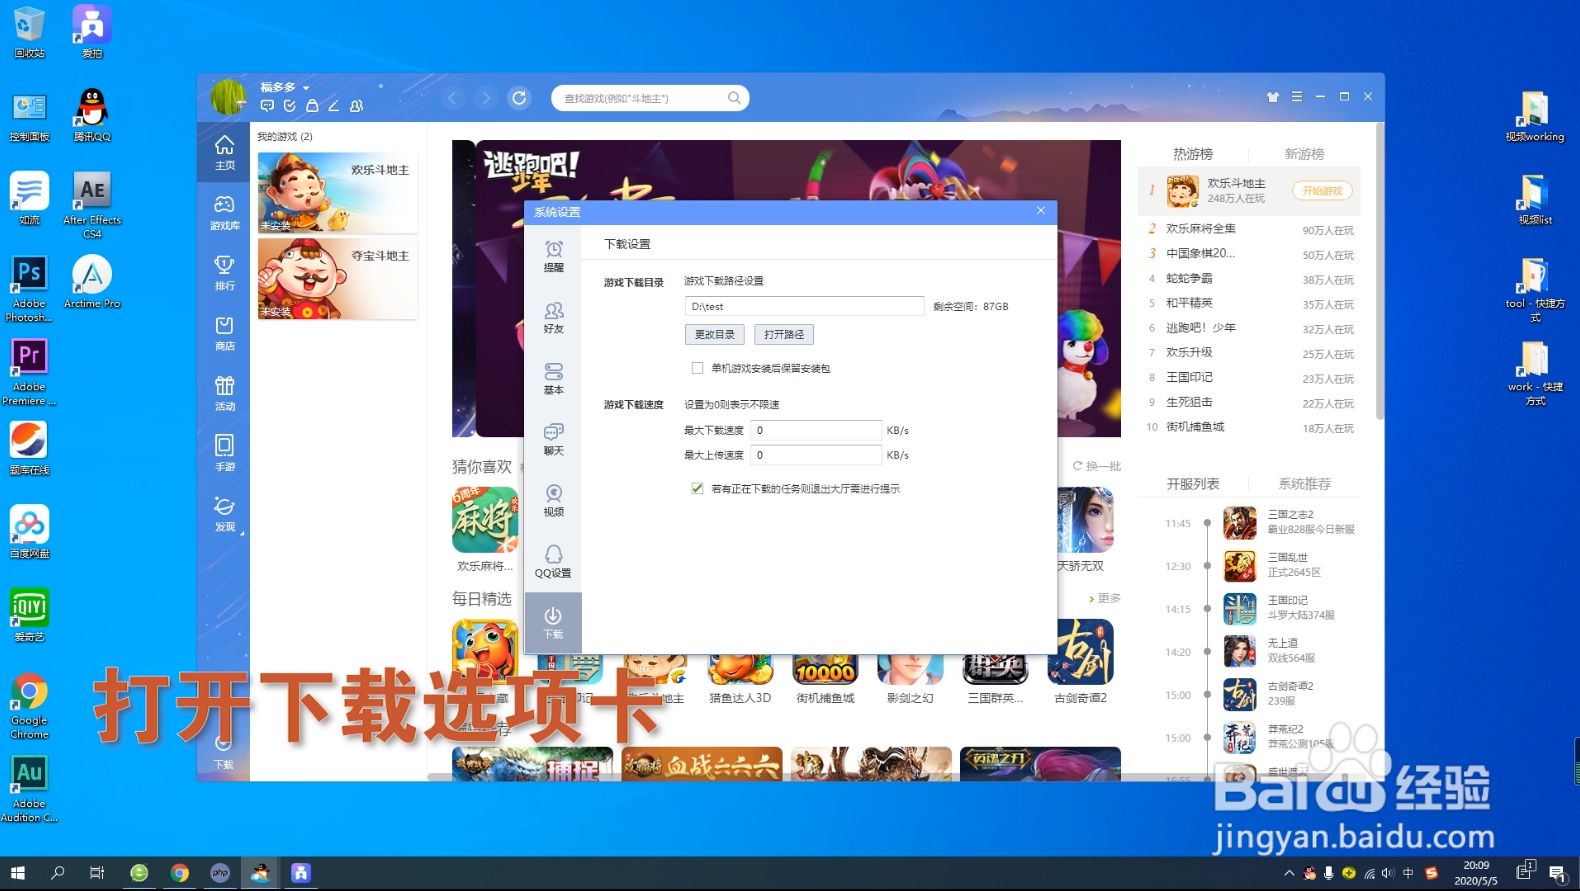The width and height of the screenshot is (1580, 891).
Task: Open the 主页 home sidebar icon
Action: pyautogui.click(x=224, y=152)
